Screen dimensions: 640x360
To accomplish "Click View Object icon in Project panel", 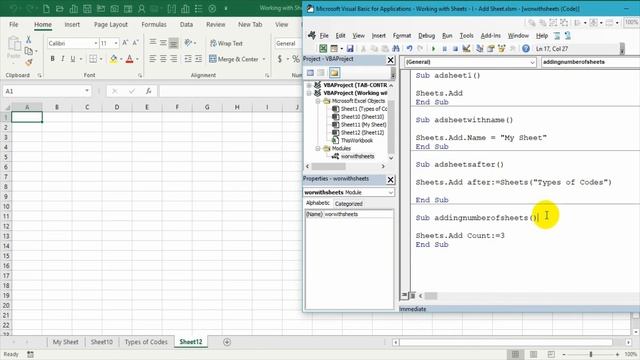I will pyautogui.click(x=321, y=73).
